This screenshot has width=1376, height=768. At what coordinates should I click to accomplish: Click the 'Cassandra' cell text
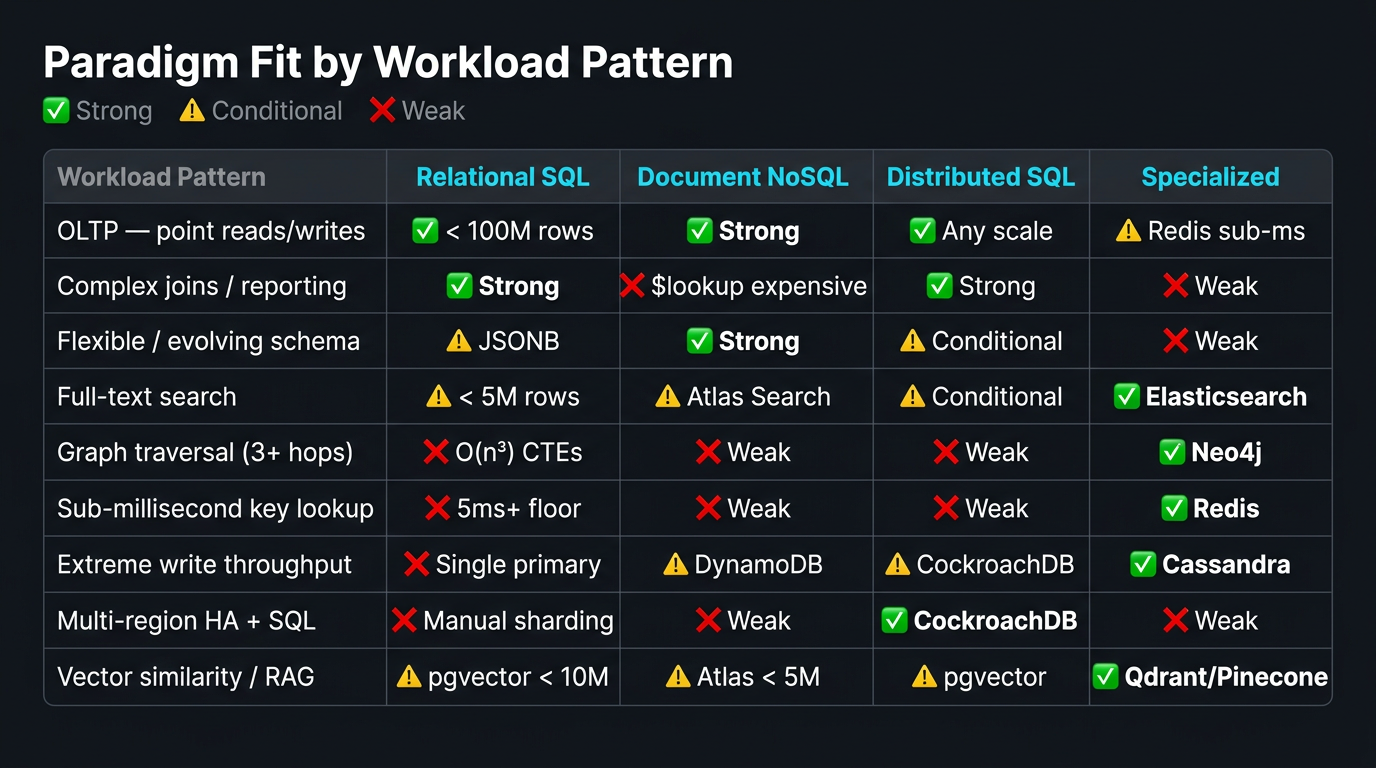pos(1226,564)
